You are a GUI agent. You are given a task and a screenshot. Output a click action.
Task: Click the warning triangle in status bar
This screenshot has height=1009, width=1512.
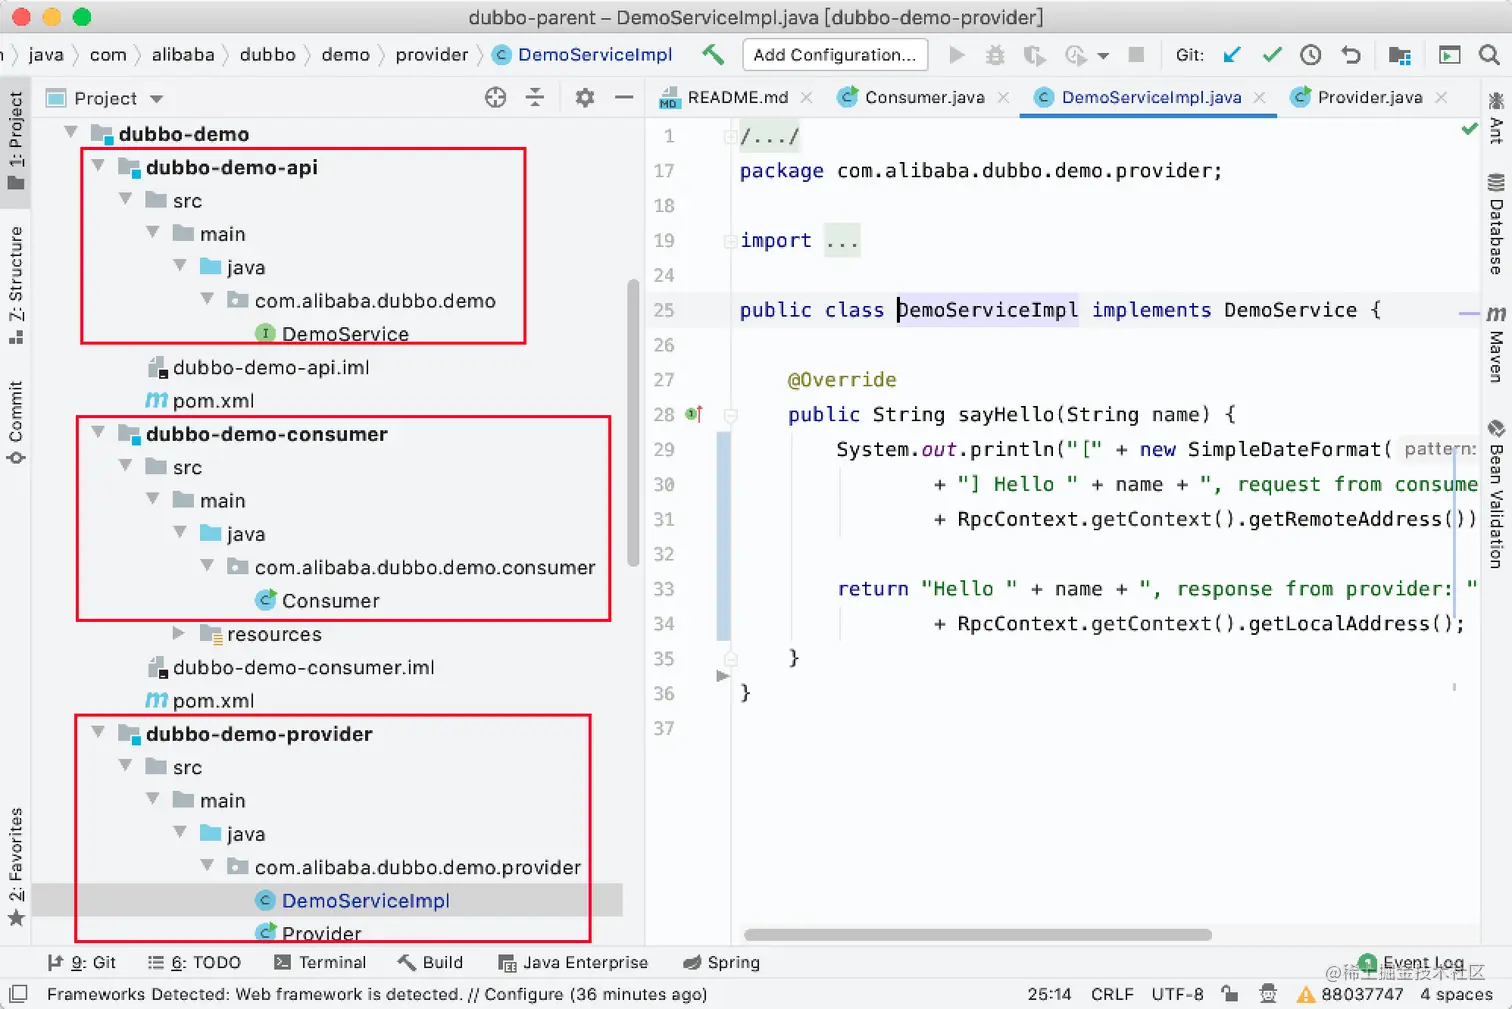point(1306,994)
